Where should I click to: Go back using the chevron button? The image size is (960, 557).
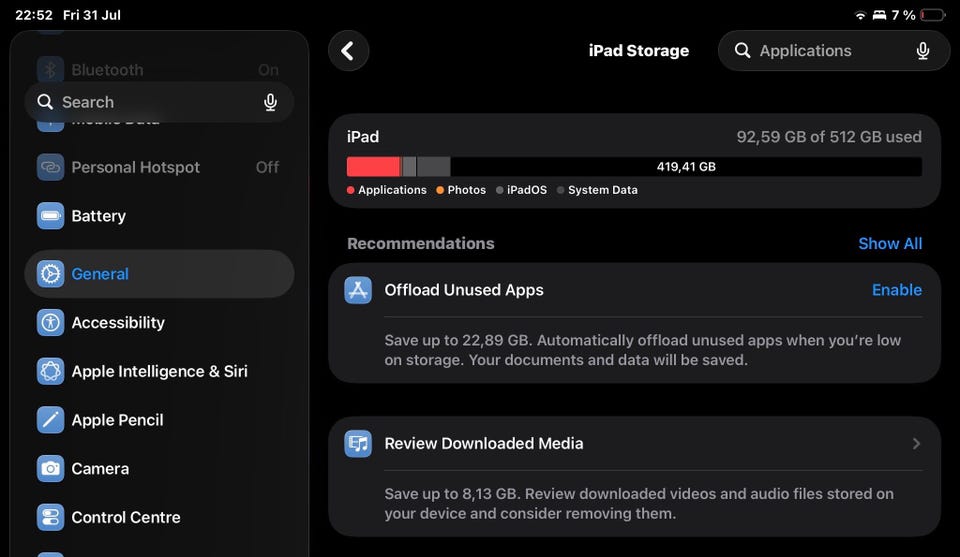[348, 51]
